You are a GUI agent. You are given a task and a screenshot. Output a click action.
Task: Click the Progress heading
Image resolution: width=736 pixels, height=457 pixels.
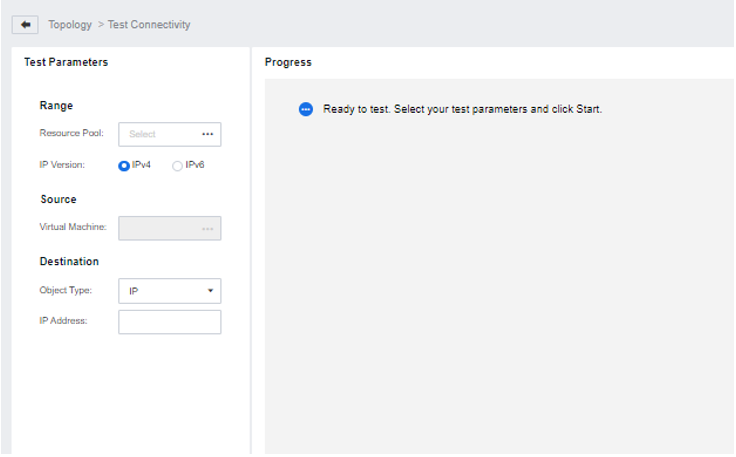pos(288,62)
